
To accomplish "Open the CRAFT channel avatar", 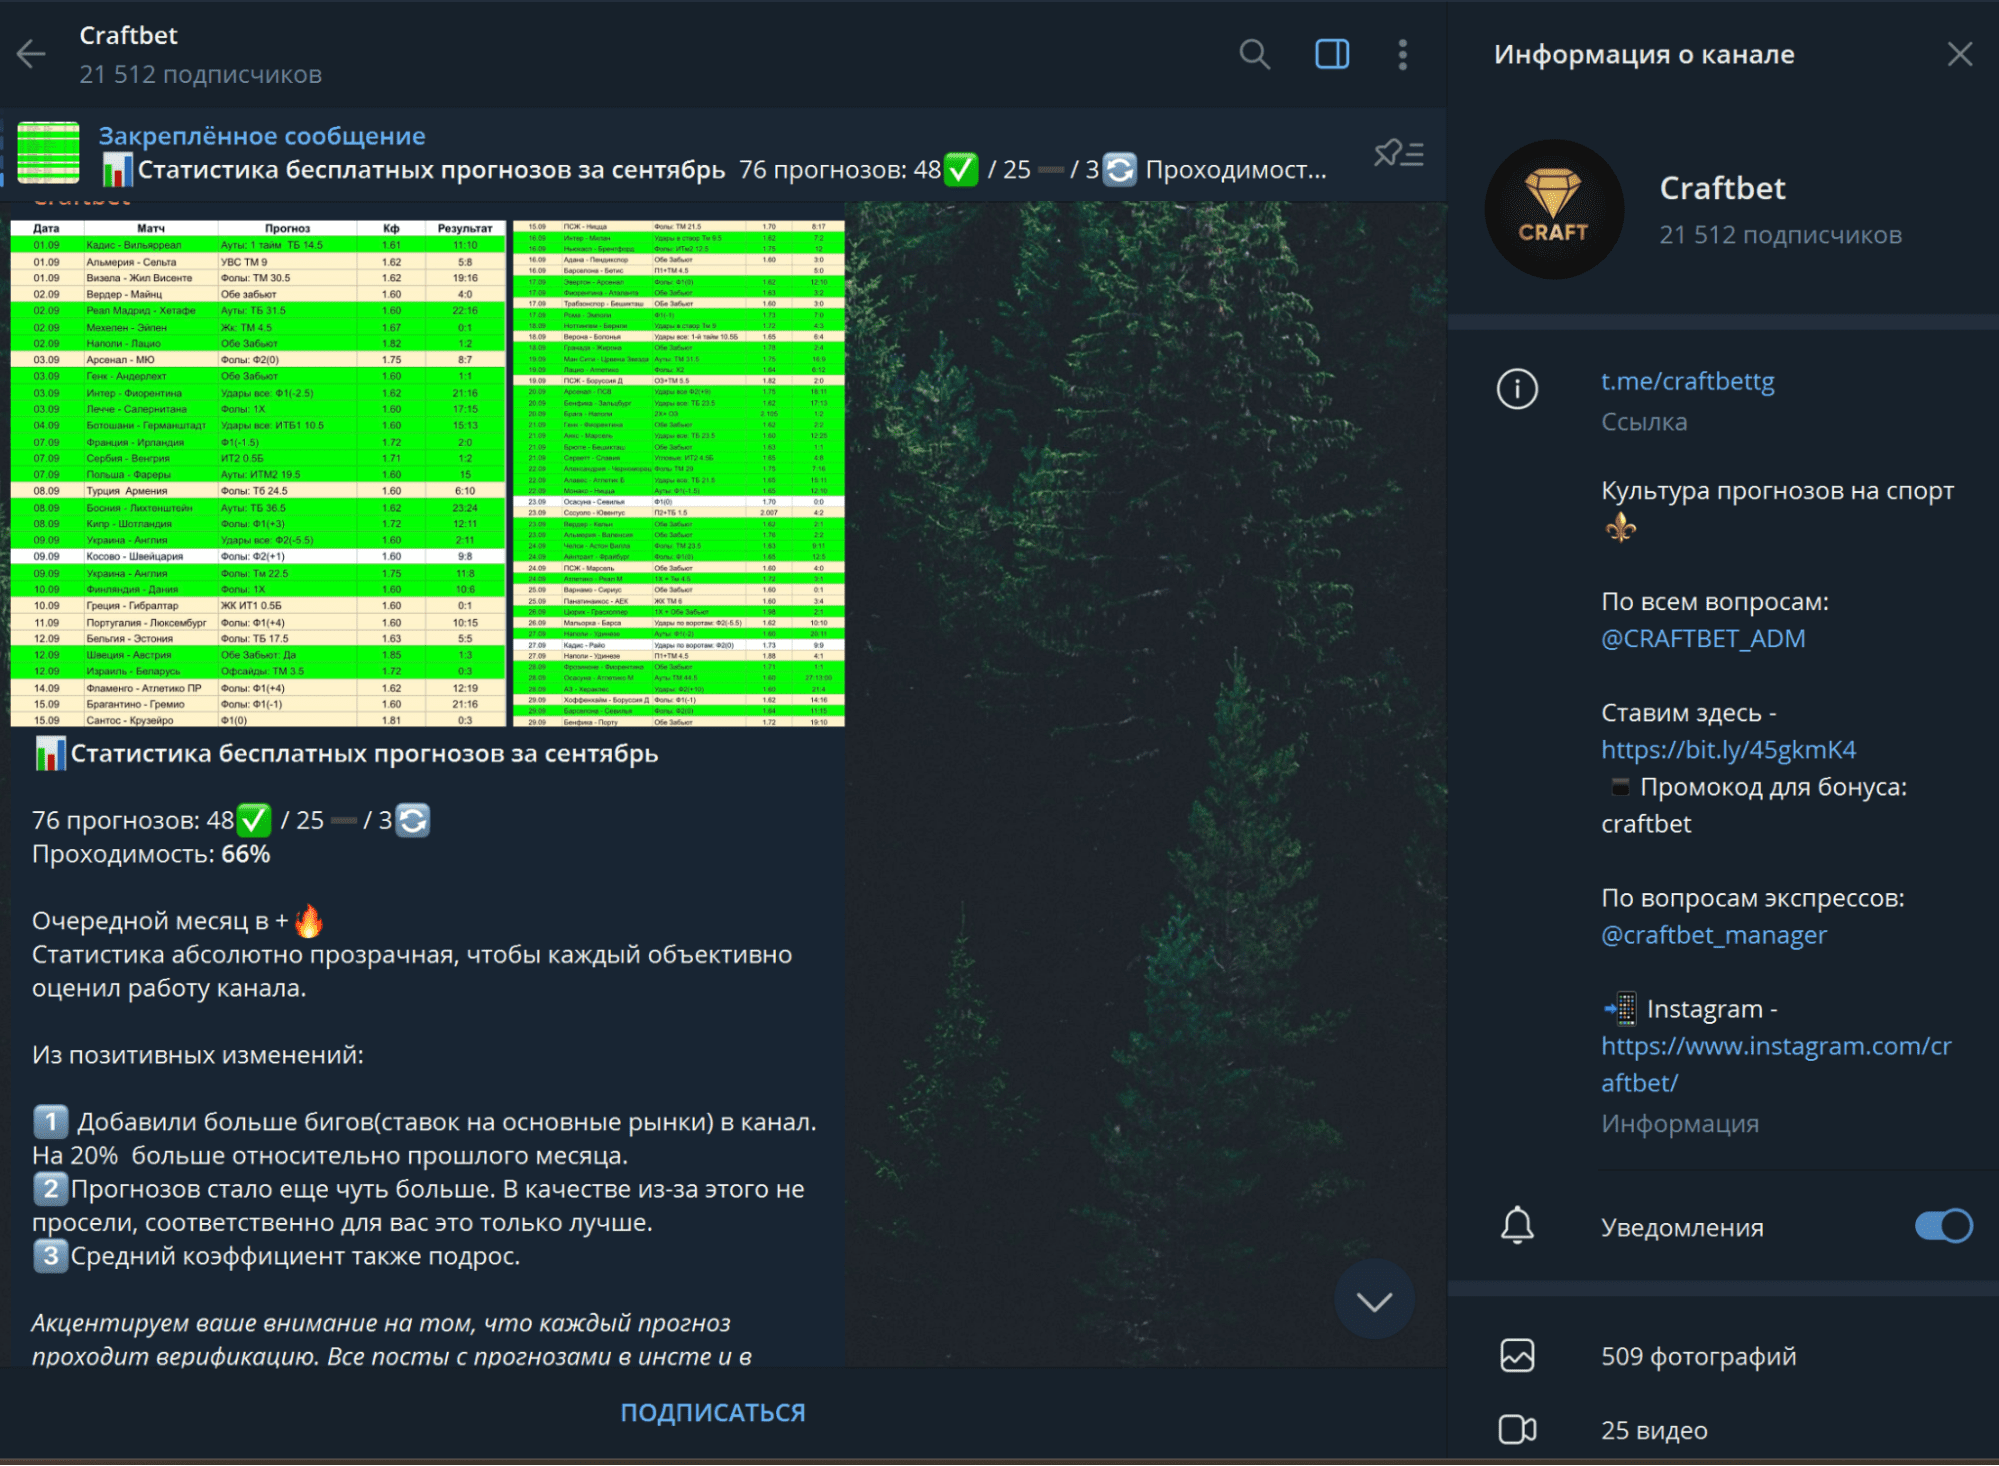I will tap(1553, 209).
